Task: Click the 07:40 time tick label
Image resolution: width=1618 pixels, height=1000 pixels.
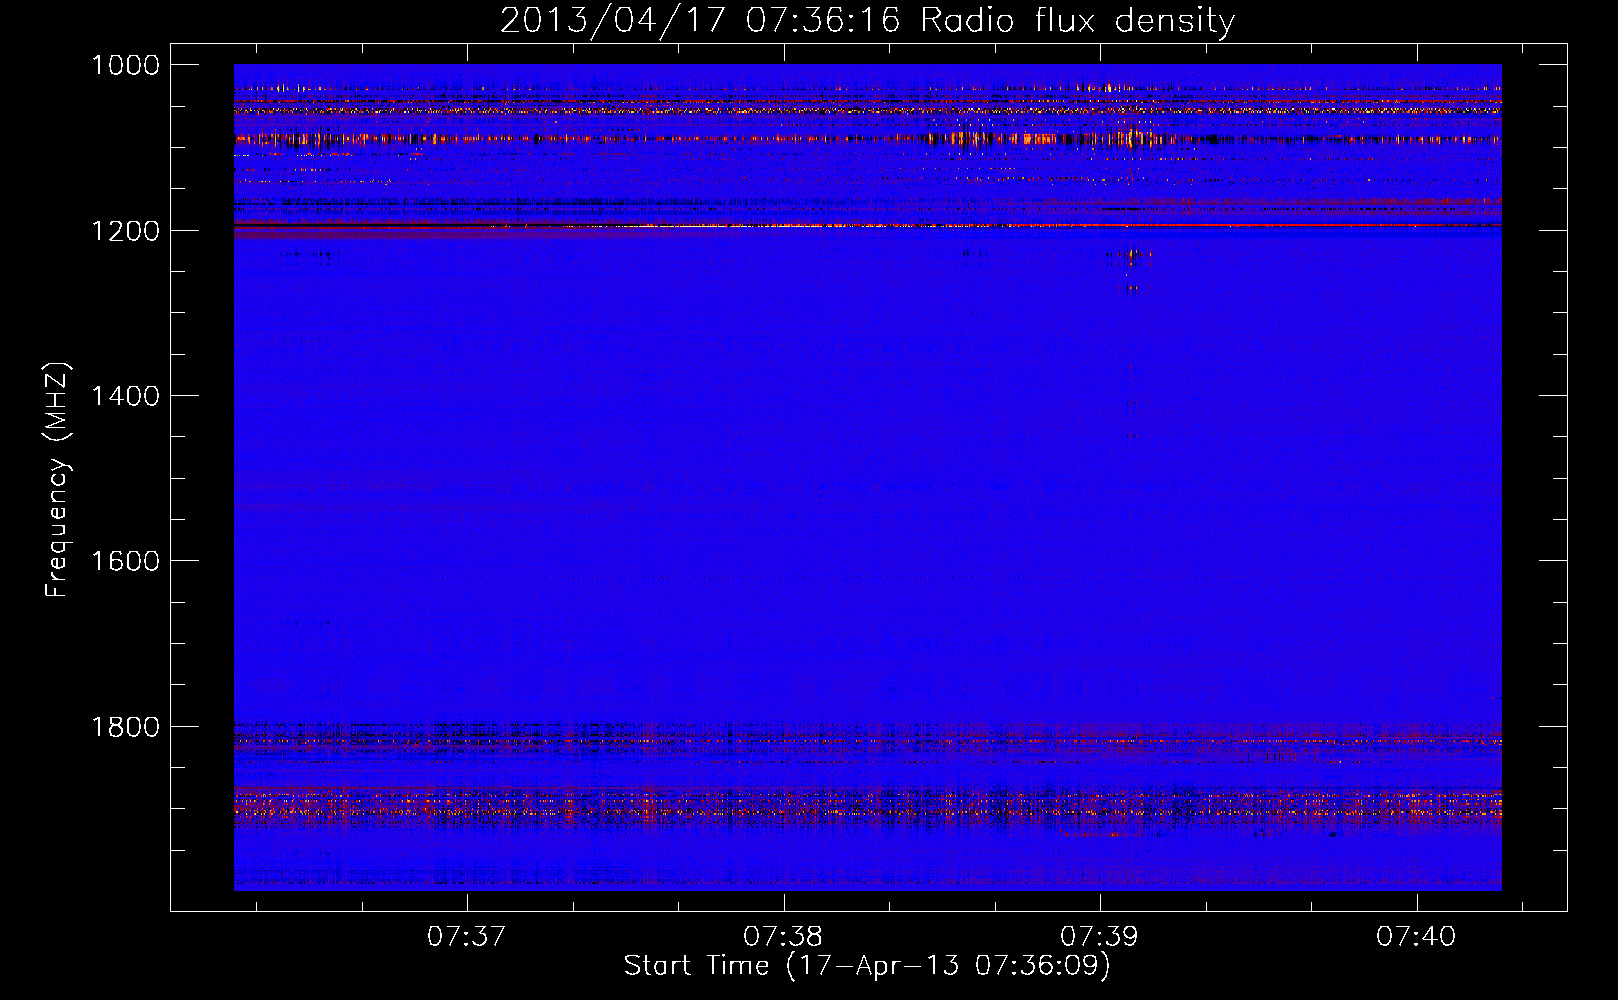Action: [x=1416, y=937]
